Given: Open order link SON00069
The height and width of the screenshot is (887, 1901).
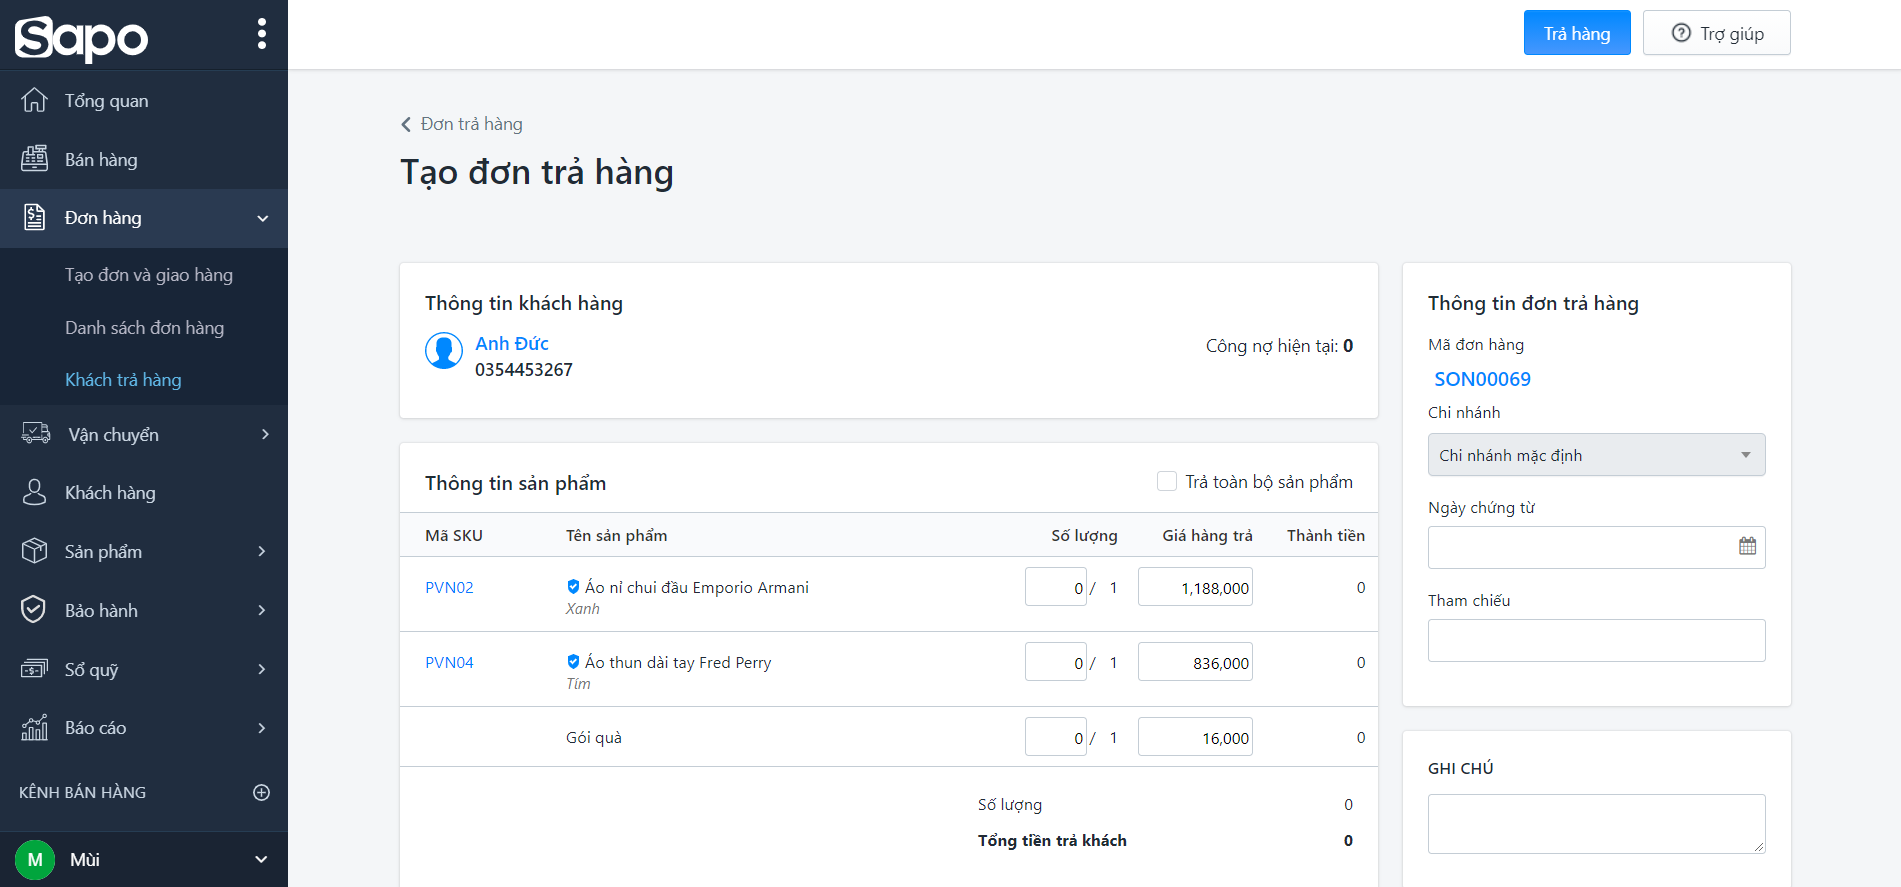Looking at the screenshot, I should (x=1482, y=379).
